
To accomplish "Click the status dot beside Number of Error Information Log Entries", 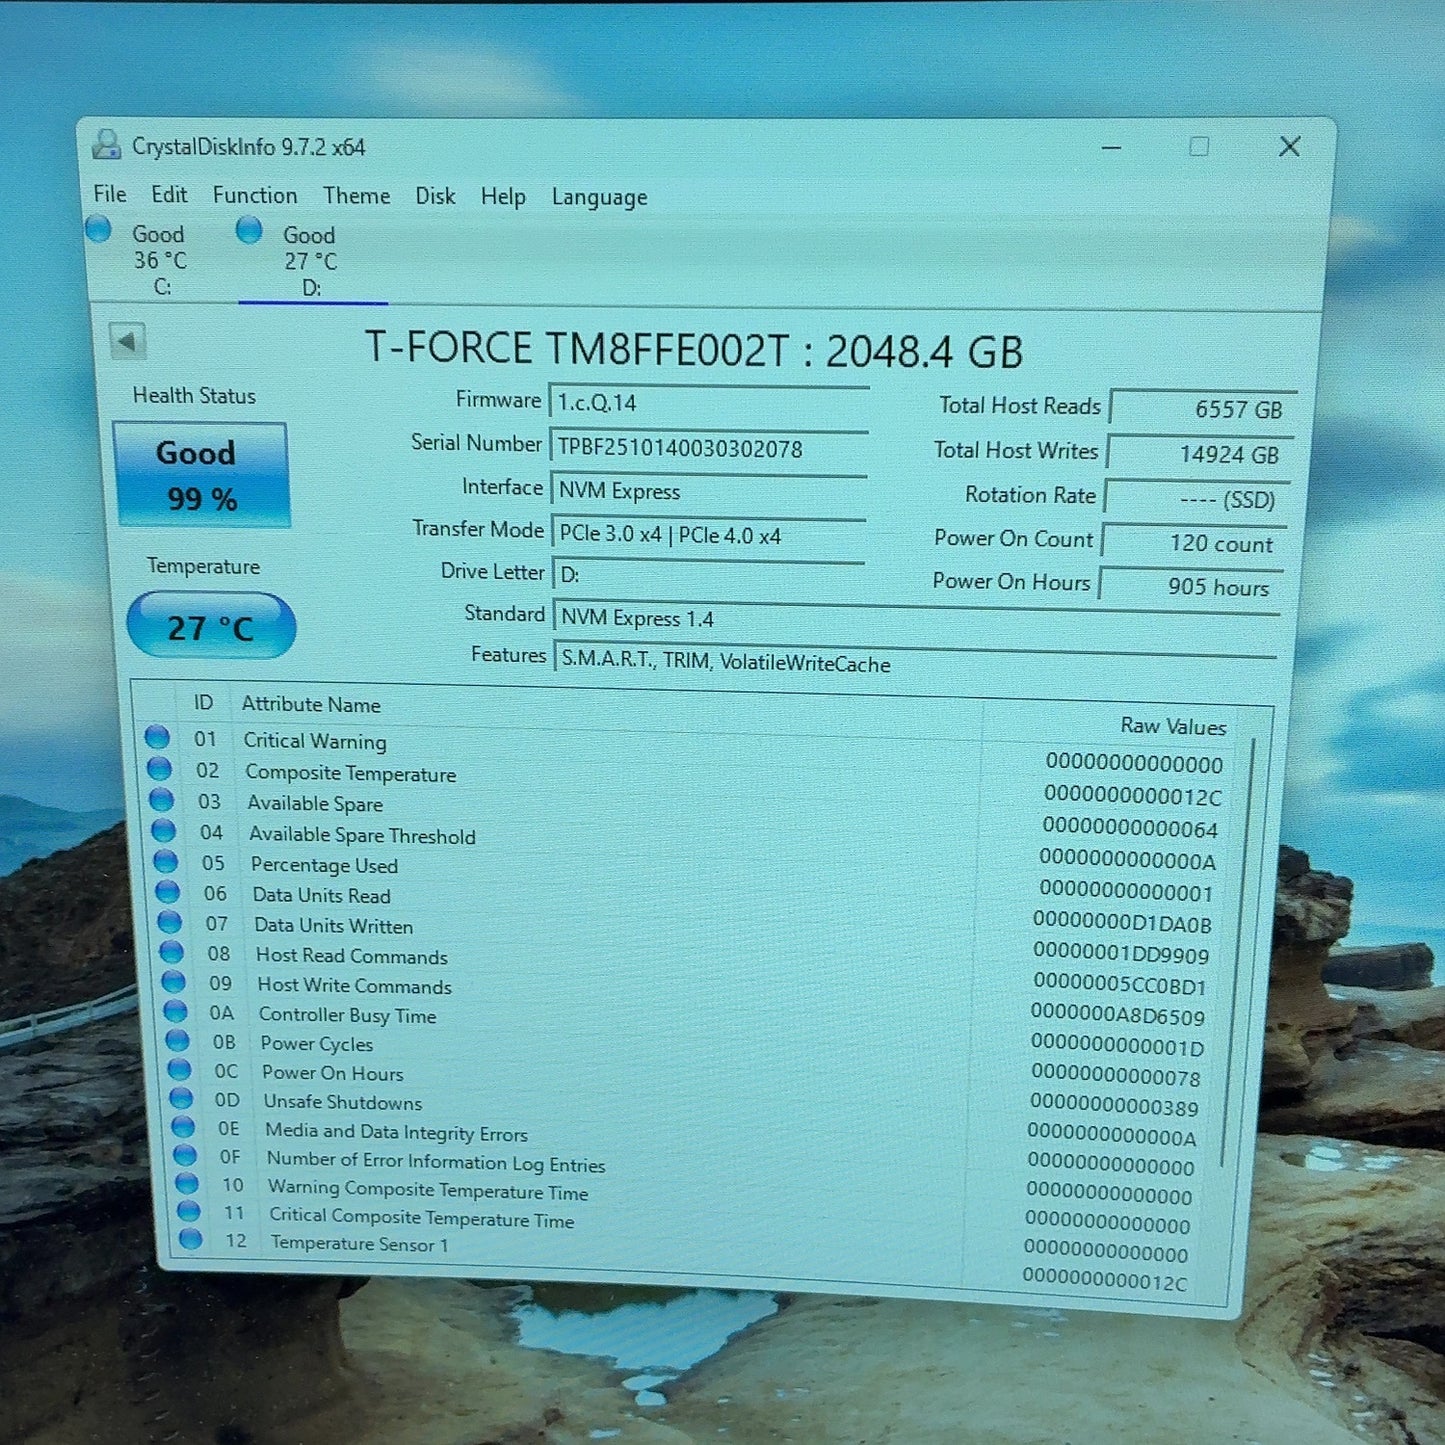I will tap(185, 1154).
